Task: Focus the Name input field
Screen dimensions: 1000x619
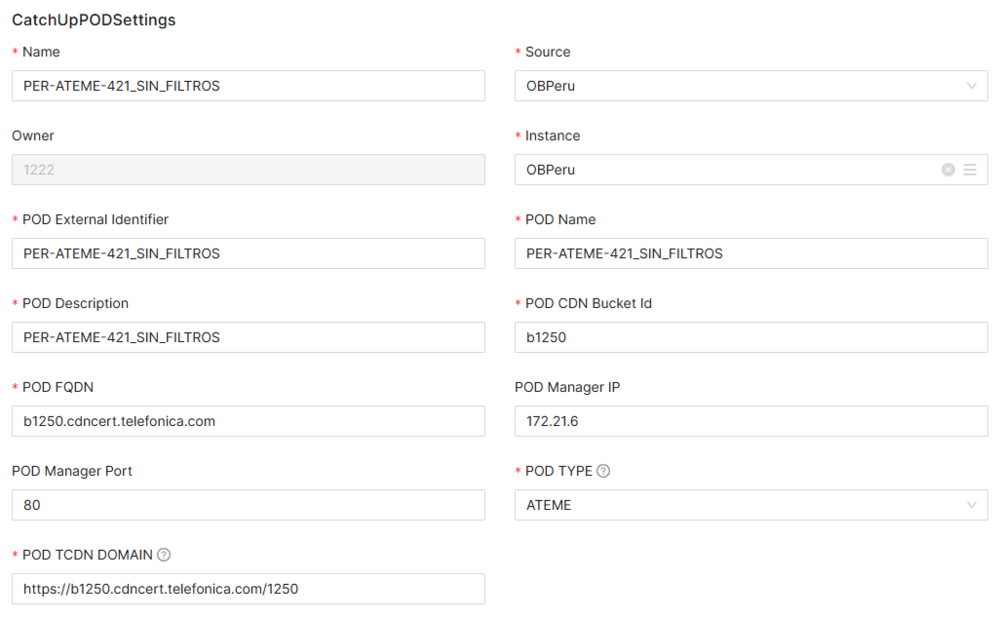Action: (248, 86)
